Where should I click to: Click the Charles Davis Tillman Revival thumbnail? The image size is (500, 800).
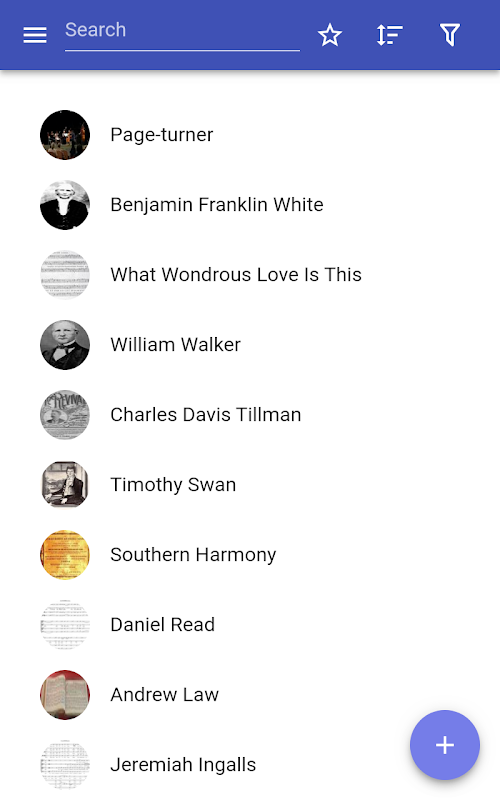coord(65,415)
